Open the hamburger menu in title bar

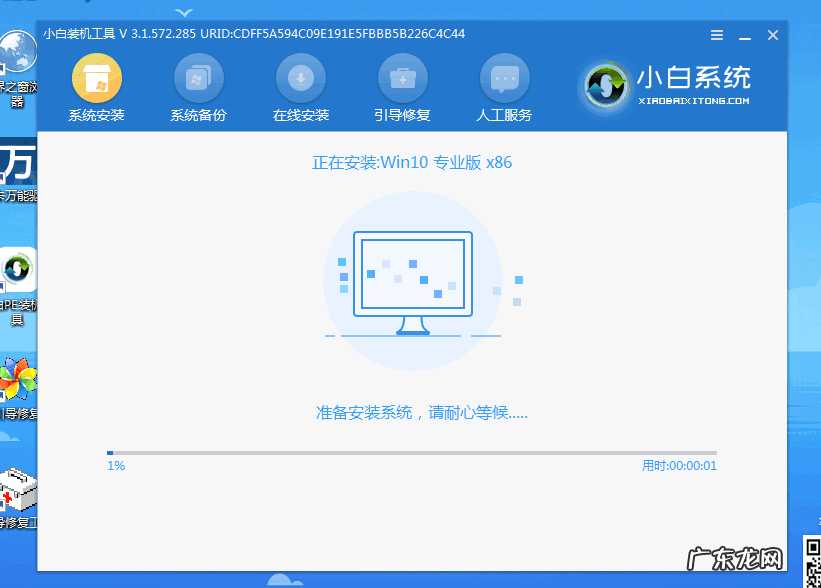point(716,34)
